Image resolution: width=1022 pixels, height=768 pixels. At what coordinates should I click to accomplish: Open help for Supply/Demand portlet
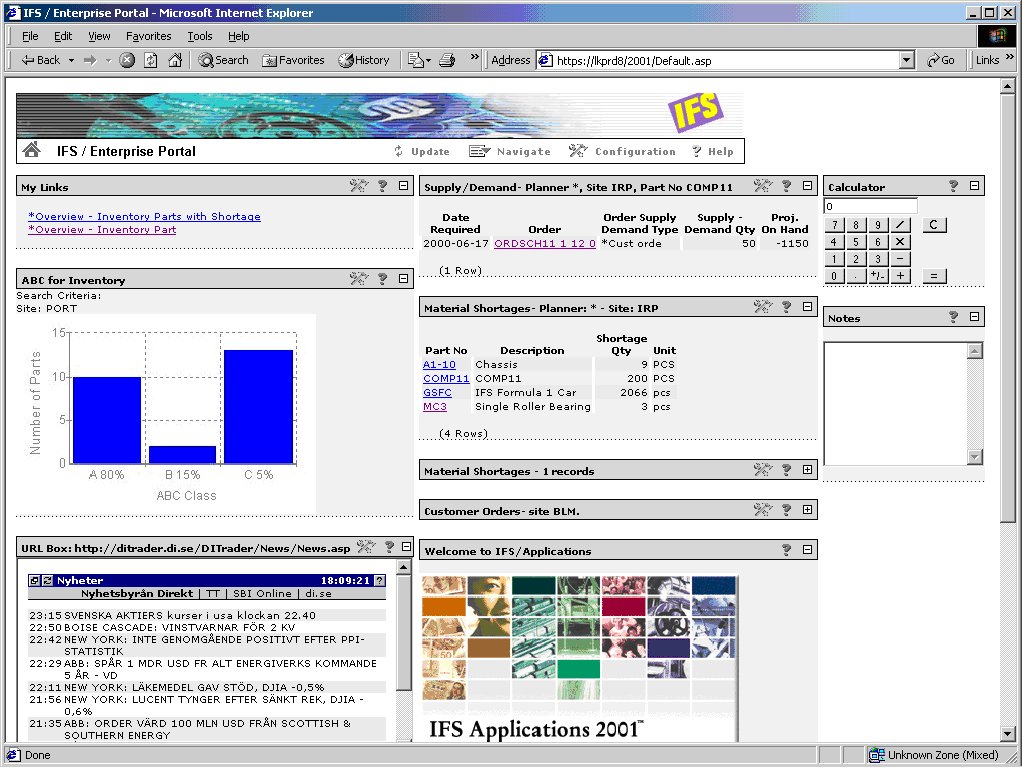click(x=787, y=186)
